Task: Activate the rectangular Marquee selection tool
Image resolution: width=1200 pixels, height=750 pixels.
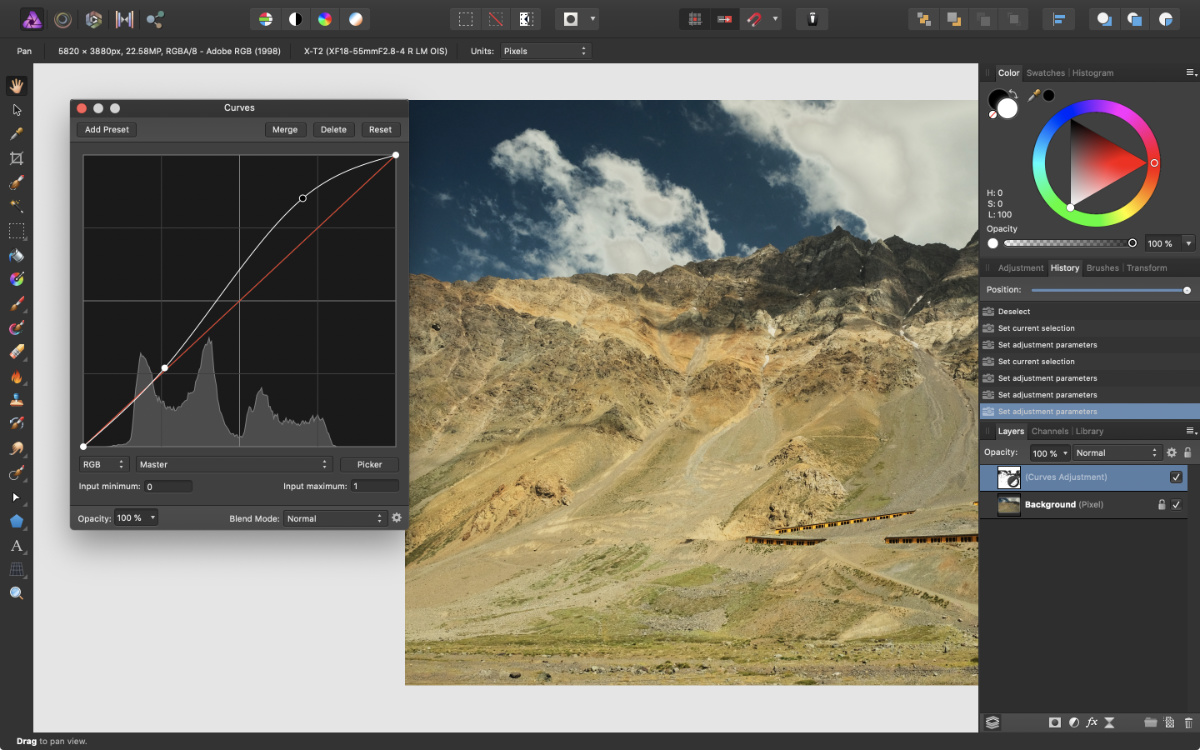Action: click(16, 231)
